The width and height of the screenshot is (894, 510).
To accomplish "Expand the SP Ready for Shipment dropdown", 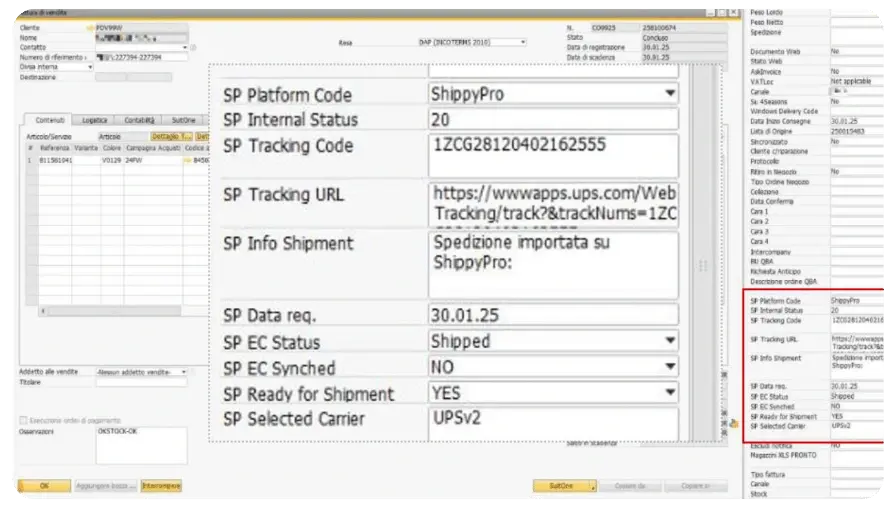I will (670, 392).
